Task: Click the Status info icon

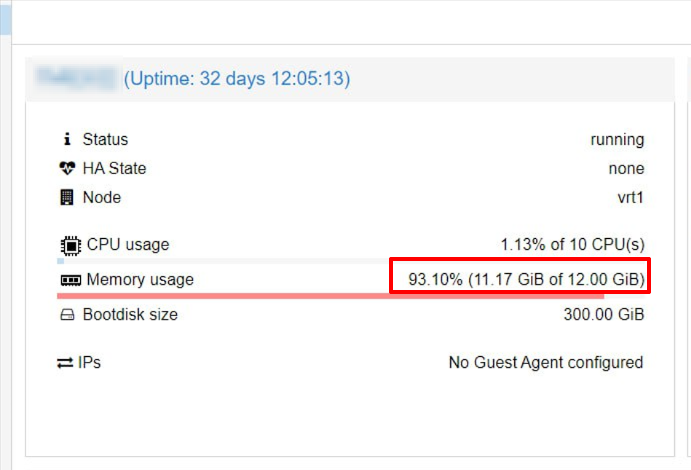Action: [x=67, y=139]
